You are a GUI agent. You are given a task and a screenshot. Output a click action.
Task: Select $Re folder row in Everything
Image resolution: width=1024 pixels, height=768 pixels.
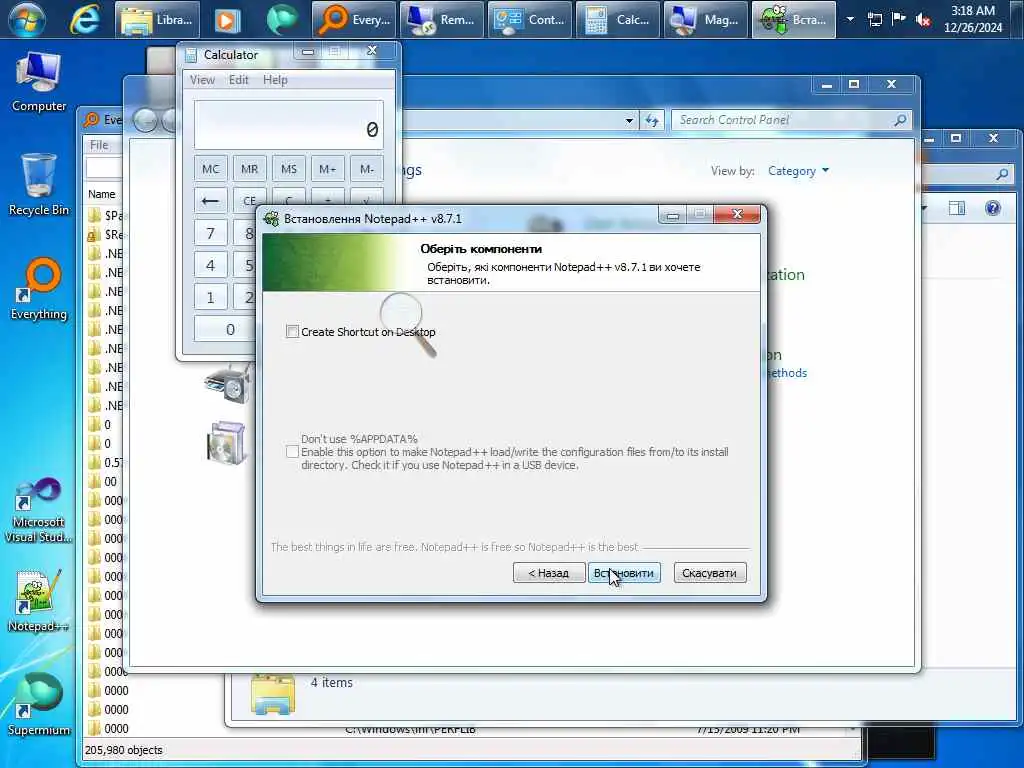tap(106, 234)
